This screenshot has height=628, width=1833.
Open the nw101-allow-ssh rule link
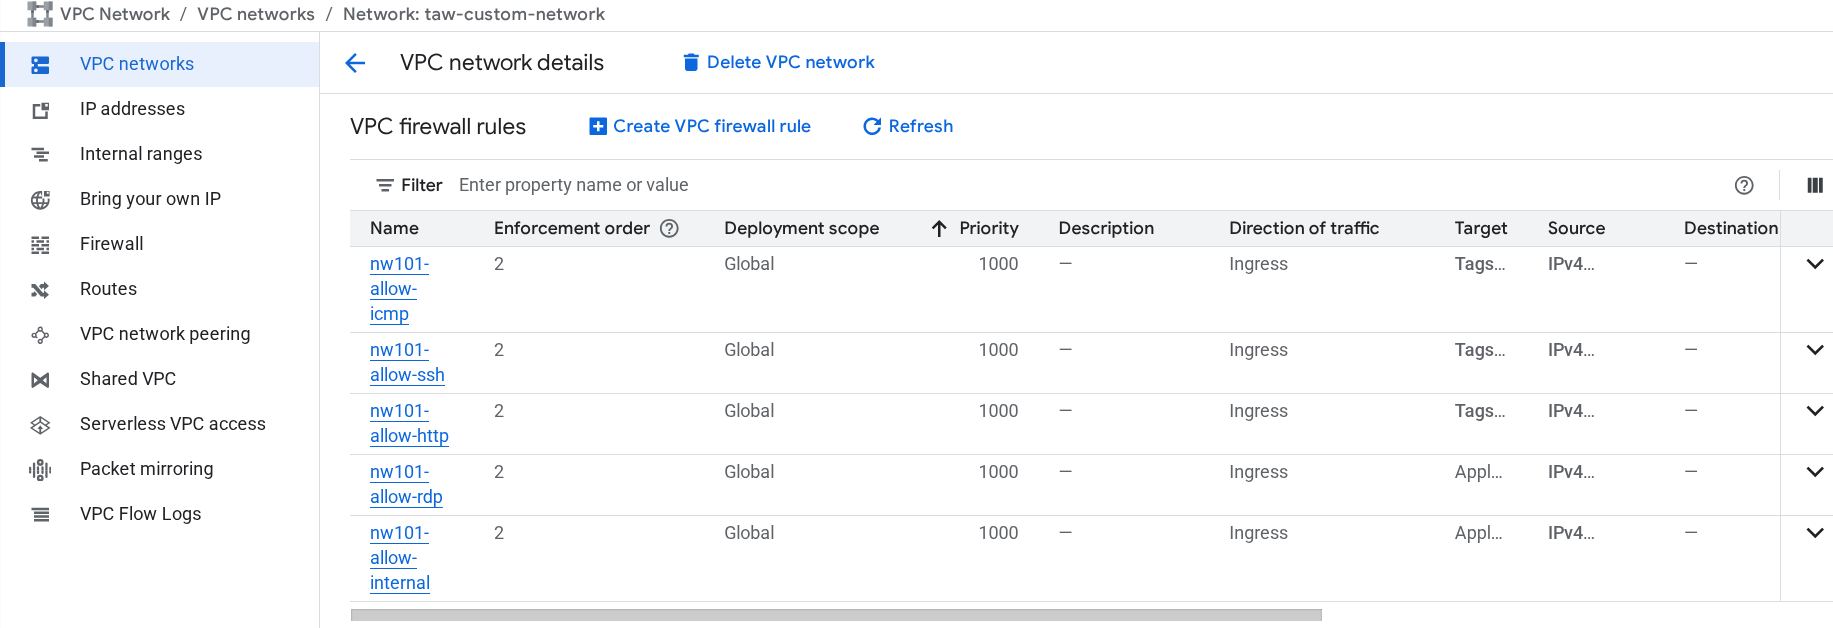407,363
